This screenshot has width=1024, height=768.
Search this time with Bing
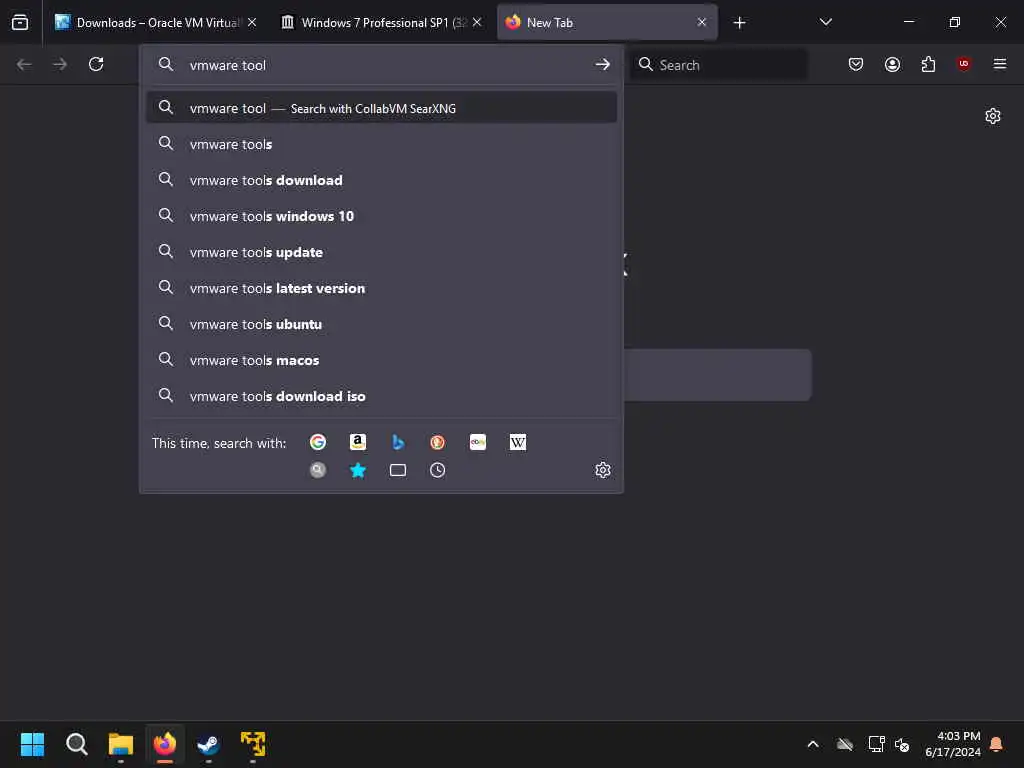click(398, 442)
